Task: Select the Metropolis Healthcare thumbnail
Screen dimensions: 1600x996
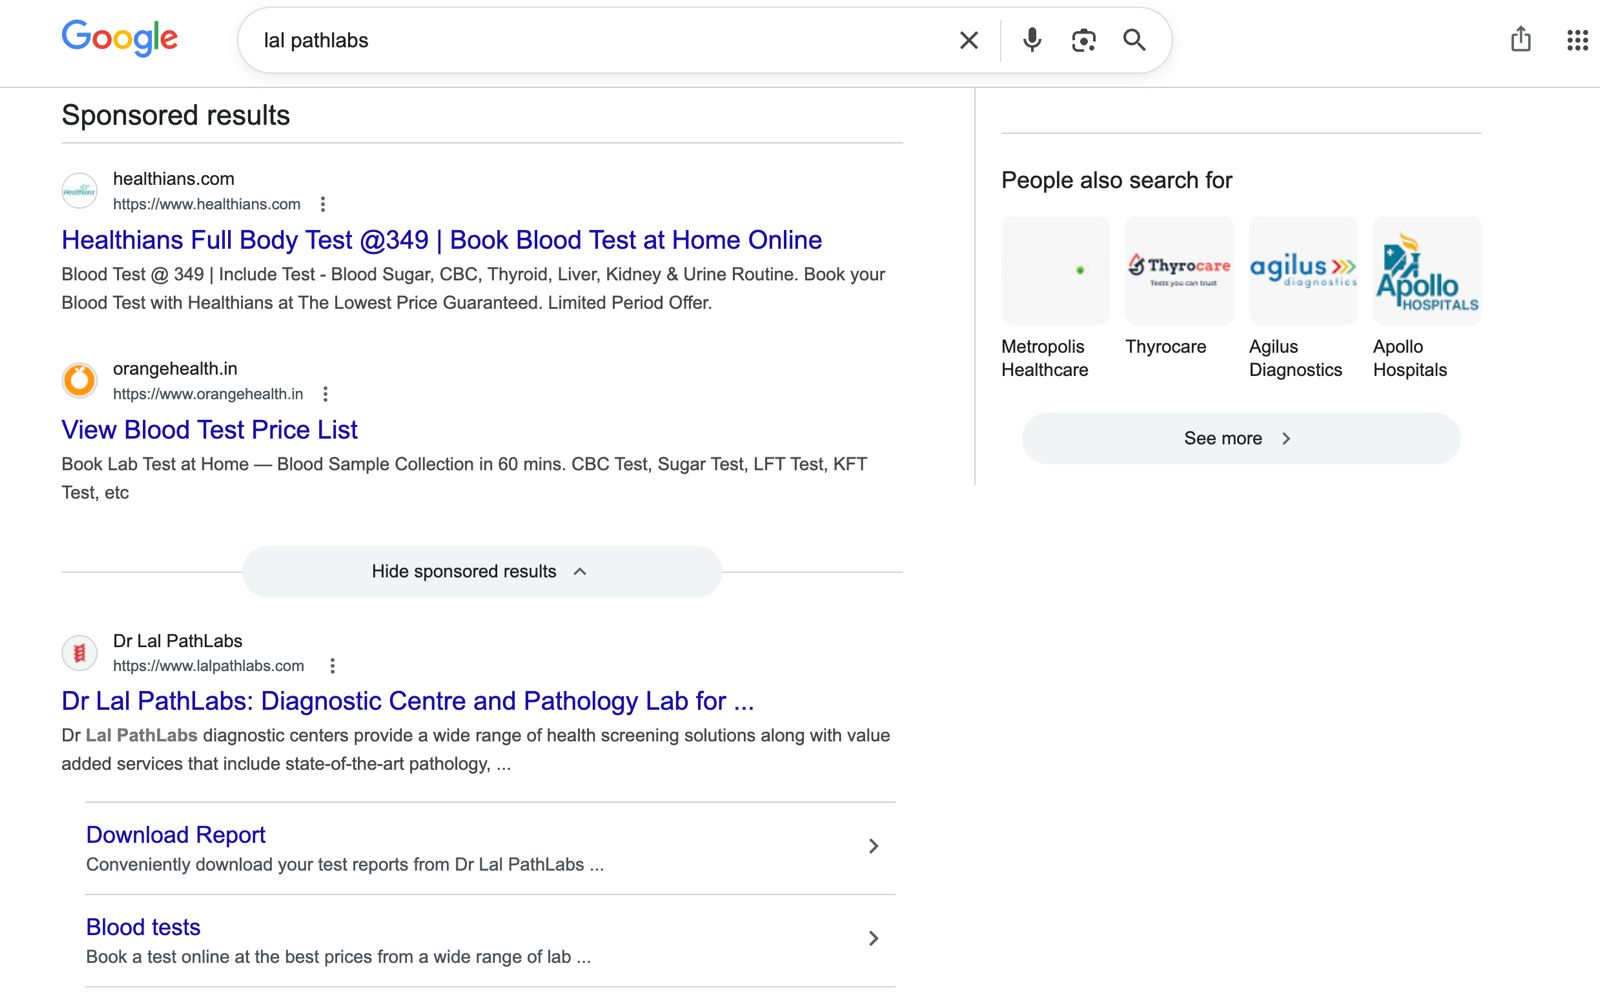Action: [1055, 270]
